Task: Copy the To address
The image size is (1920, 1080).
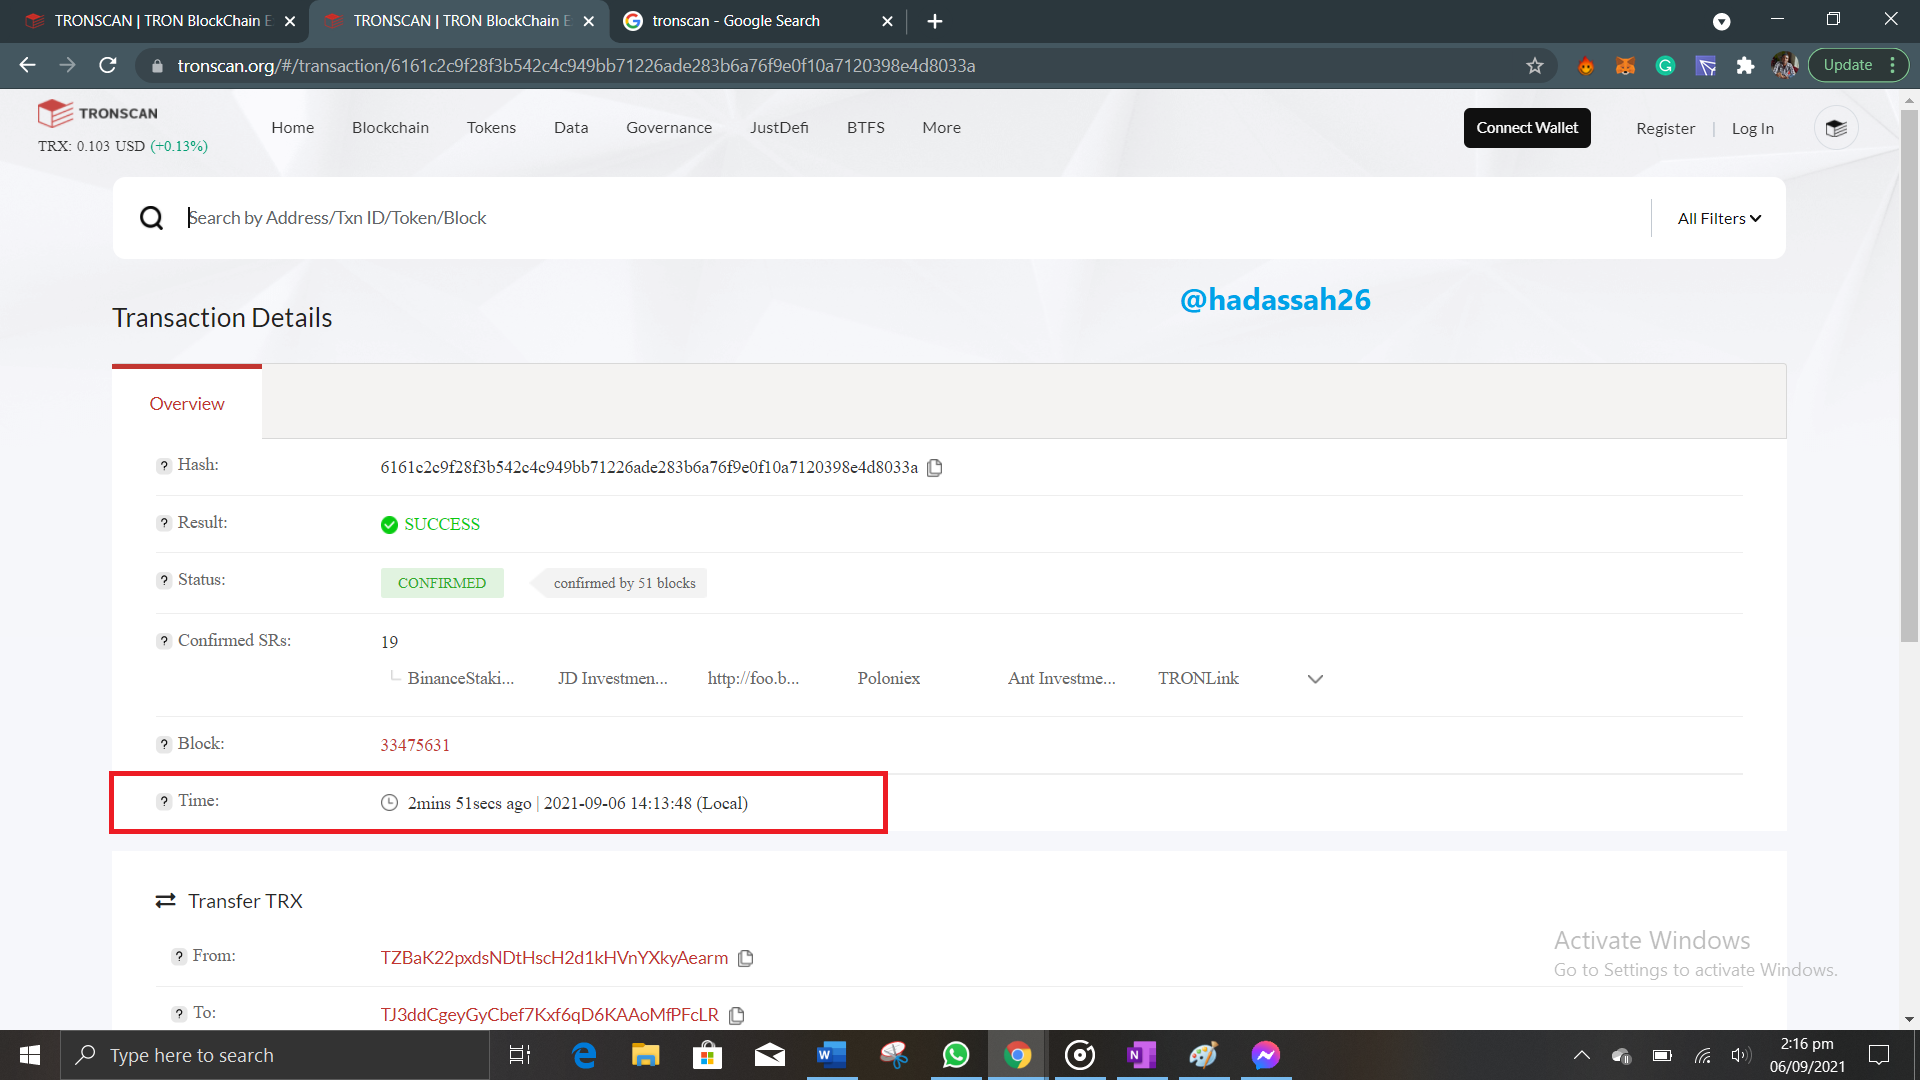Action: point(737,1015)
